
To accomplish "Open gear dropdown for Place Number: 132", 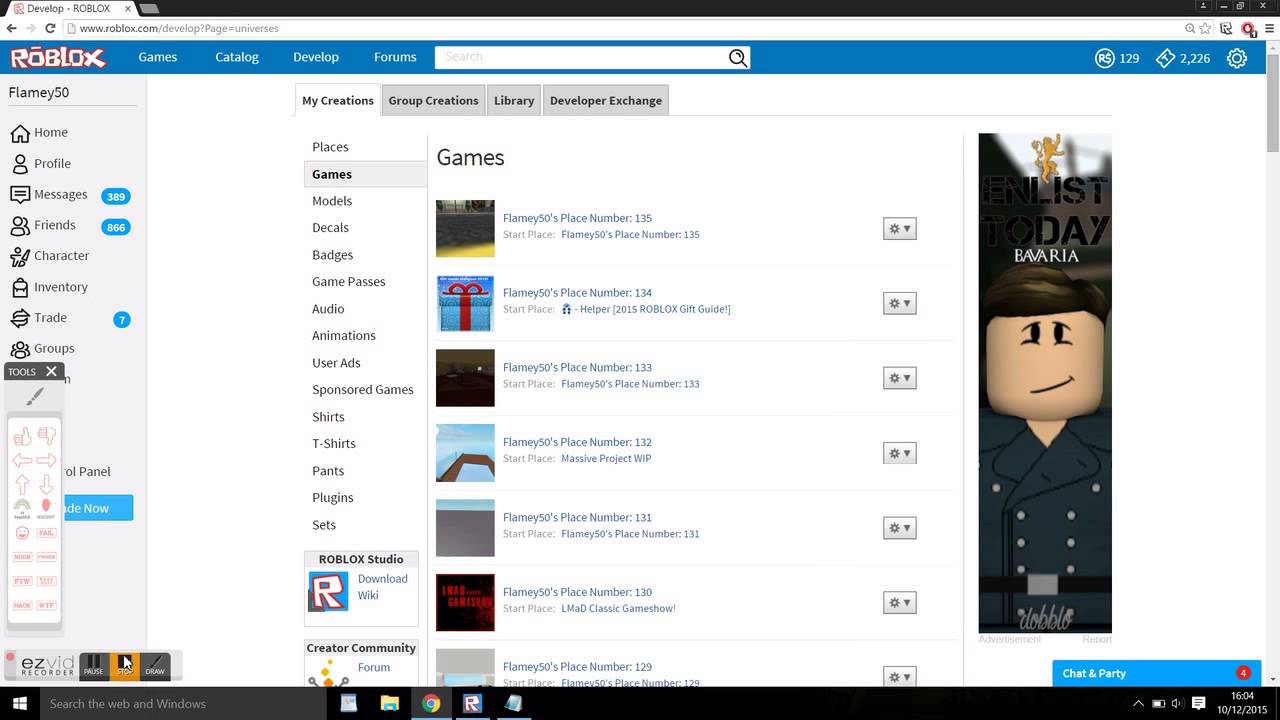I will [899, 453].
